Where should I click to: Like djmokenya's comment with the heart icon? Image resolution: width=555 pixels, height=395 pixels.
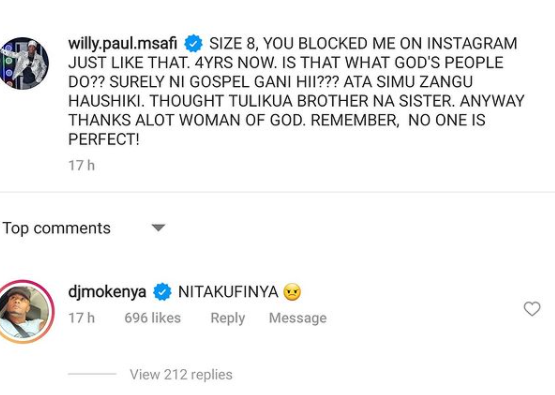[x=532, y=309]
